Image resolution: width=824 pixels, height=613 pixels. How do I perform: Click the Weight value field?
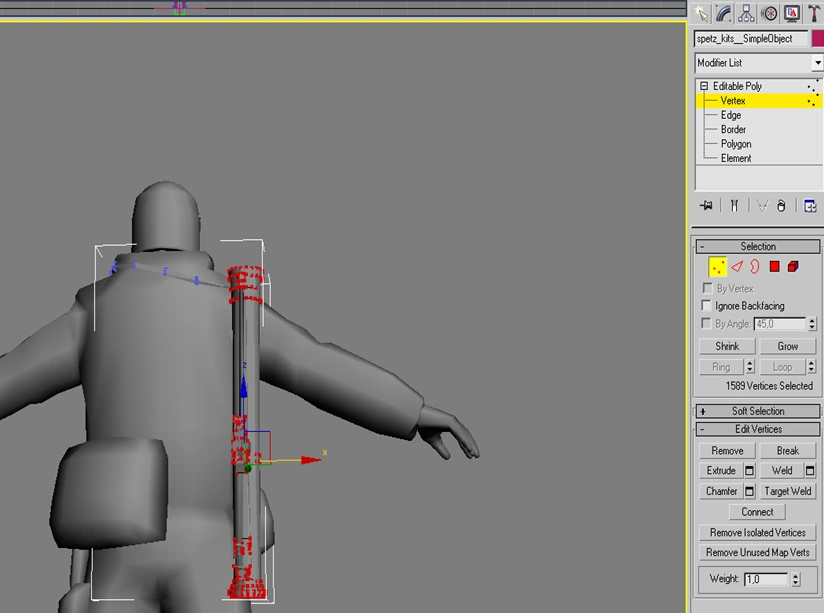tap(766, 579)
